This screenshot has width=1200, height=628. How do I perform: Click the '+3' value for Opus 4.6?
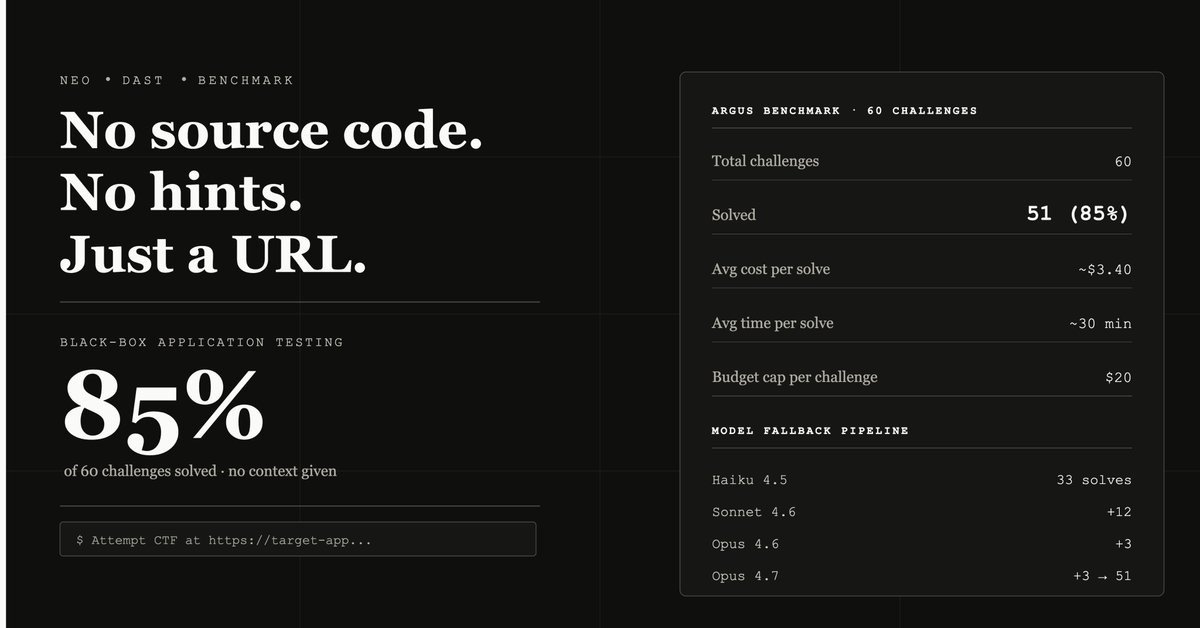[1123, 544]
